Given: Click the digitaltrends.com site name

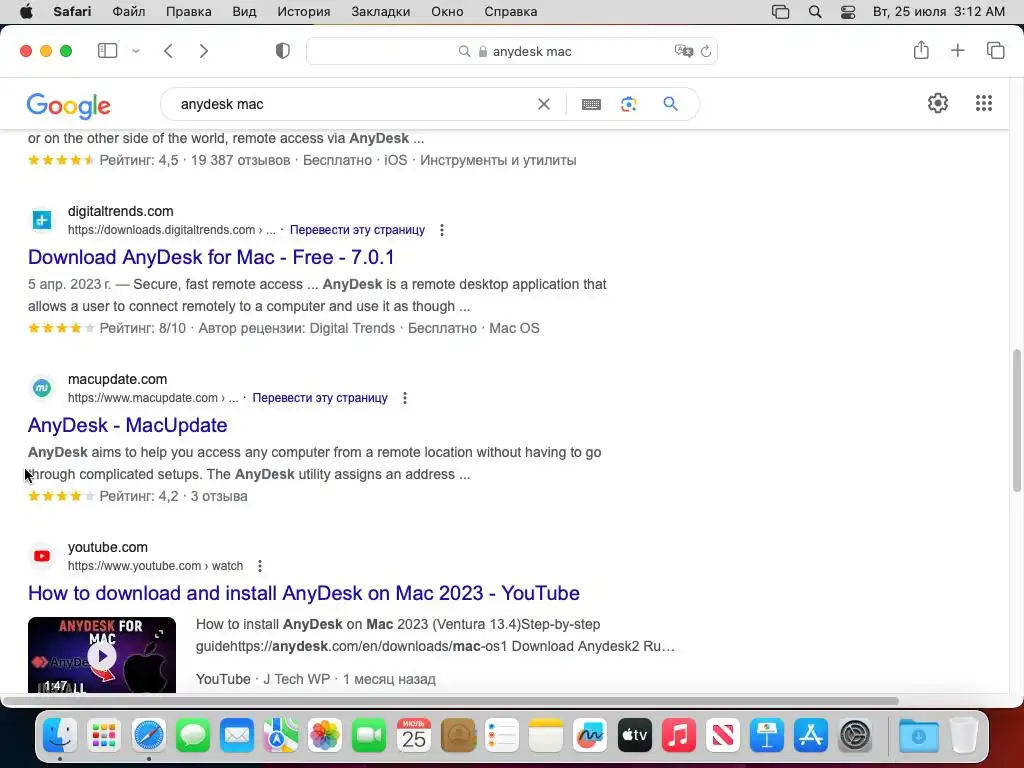Looking at the screenshot, I should pyautogui.click(x=121, y=211).
